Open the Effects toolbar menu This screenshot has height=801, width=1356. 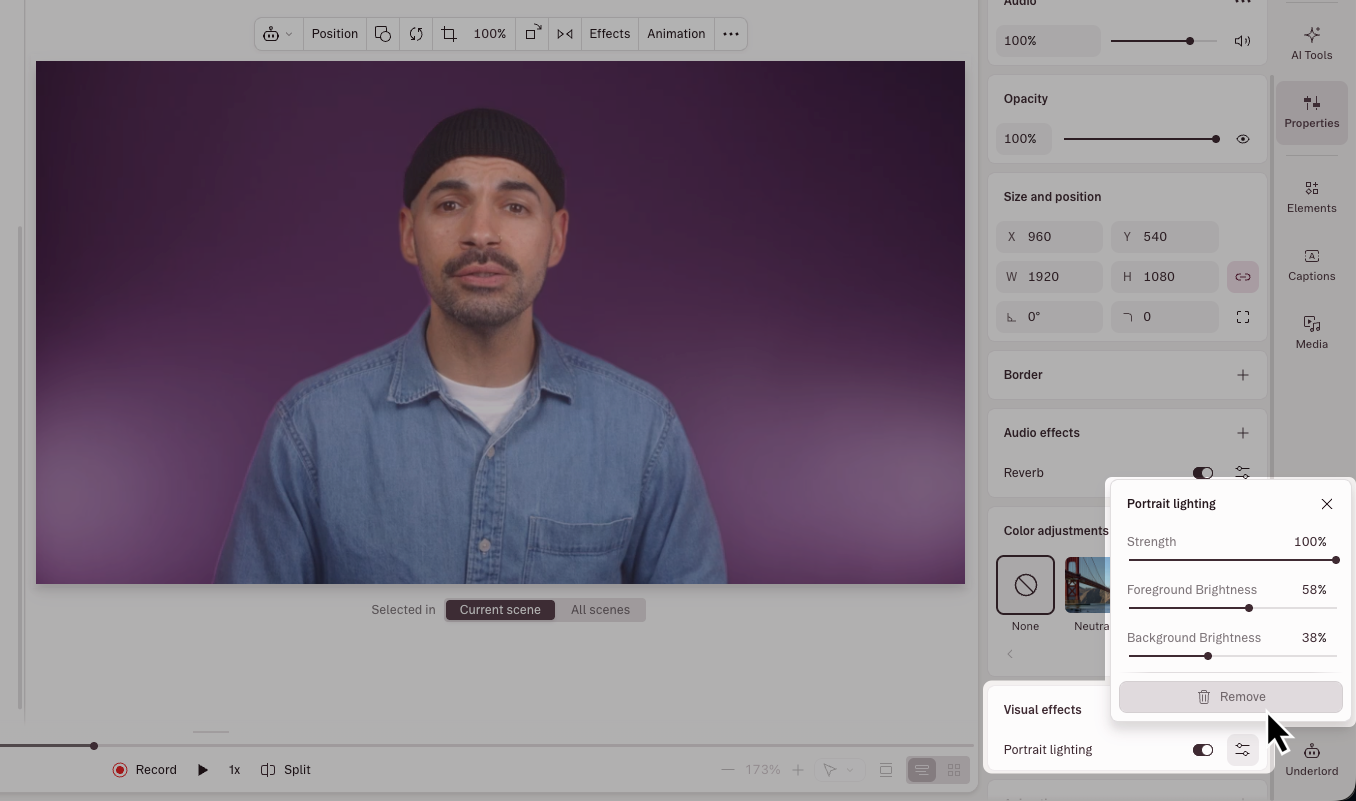click(x=609, y=34)
